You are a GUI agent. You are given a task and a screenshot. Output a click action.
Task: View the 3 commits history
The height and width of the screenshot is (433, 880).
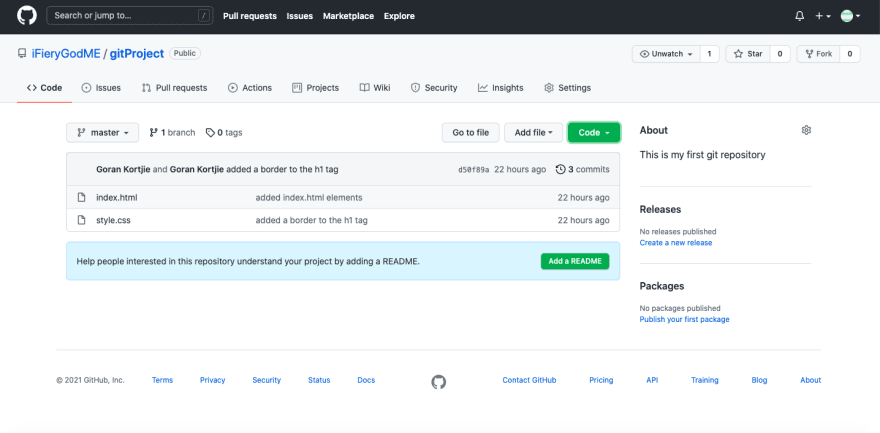[583, 169]
